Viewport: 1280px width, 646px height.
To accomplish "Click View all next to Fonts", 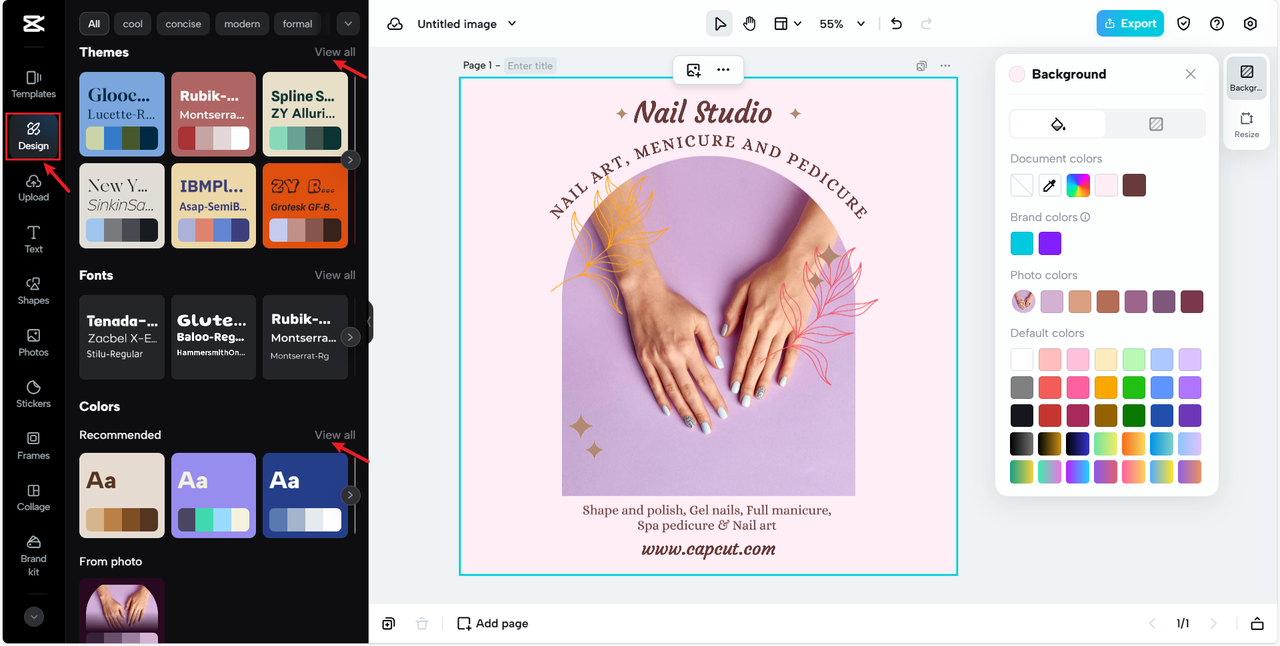I will (x=335, y=275).
